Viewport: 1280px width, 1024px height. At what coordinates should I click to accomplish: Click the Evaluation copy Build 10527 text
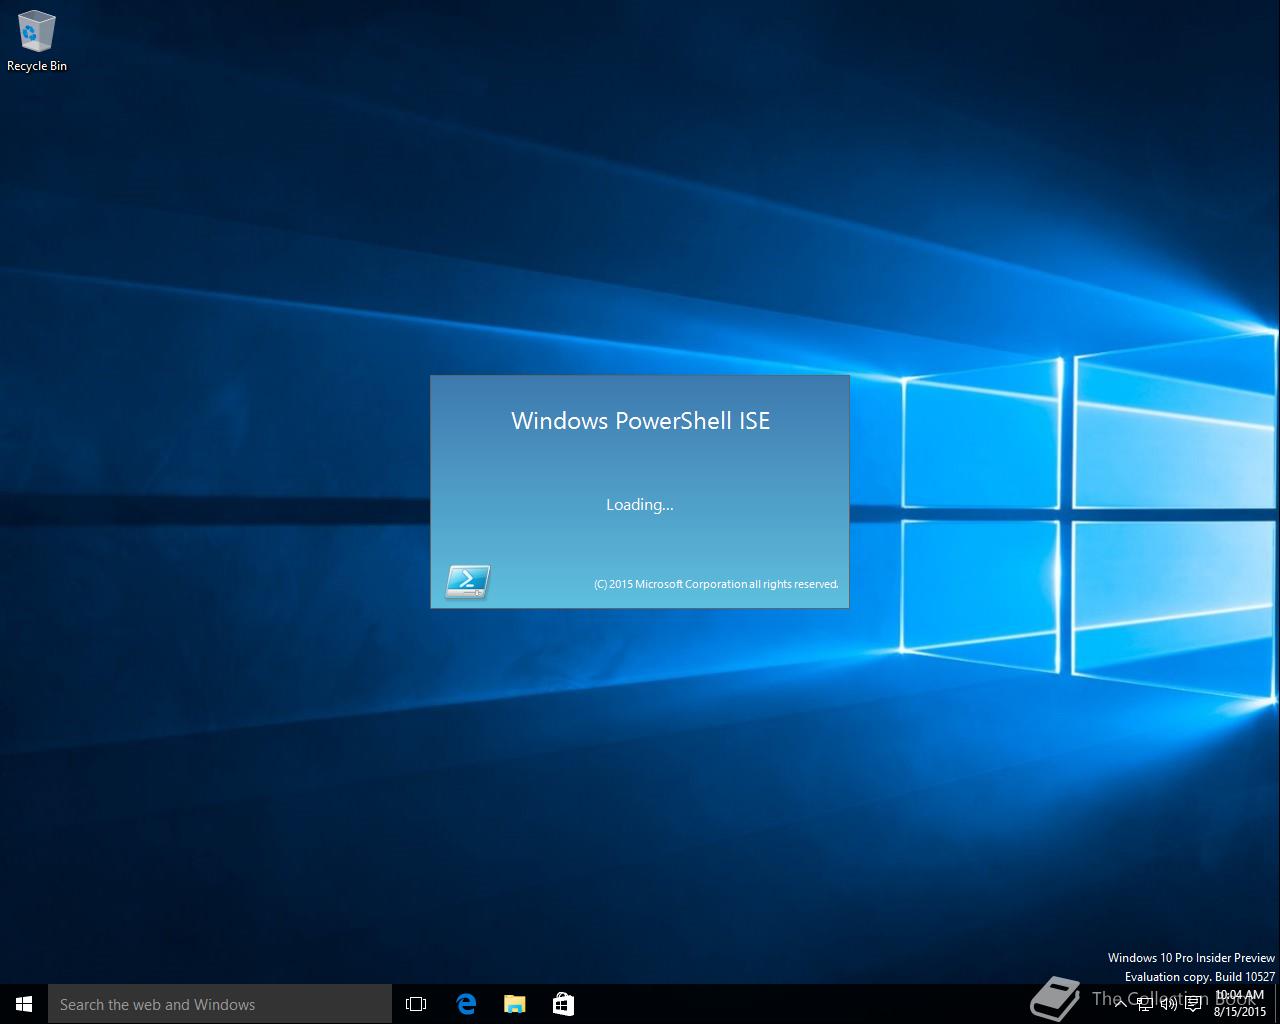1199,977
